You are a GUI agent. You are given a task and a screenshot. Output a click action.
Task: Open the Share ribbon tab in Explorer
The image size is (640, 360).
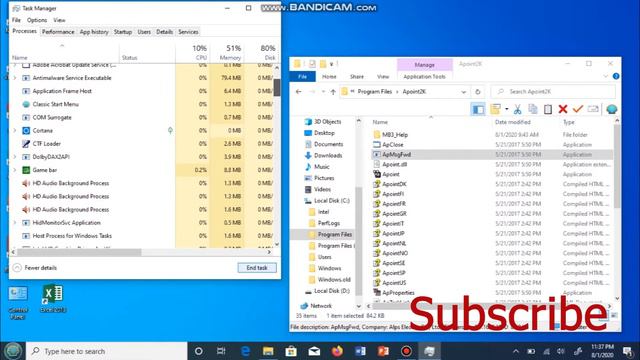tap(356, 77)
